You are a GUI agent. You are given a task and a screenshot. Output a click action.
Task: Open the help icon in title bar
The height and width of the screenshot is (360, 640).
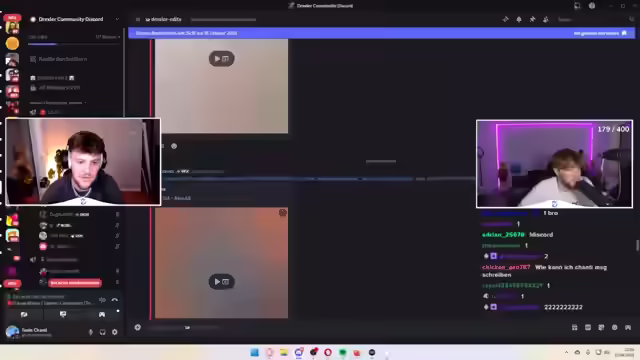click(x=592, y=6)
